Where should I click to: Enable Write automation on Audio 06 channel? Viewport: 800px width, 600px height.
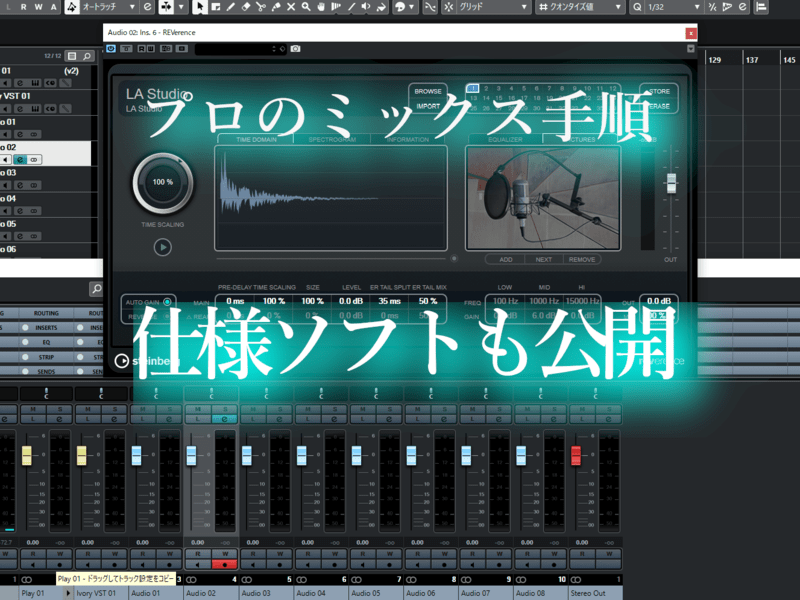pyautogui.click(x=444, y=554)
